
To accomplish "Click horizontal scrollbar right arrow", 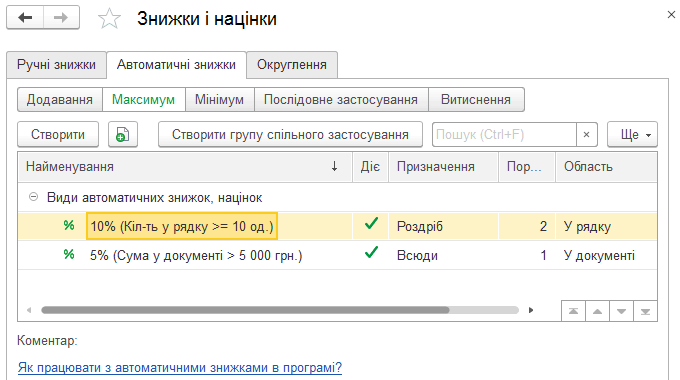I will click(531, 310).
